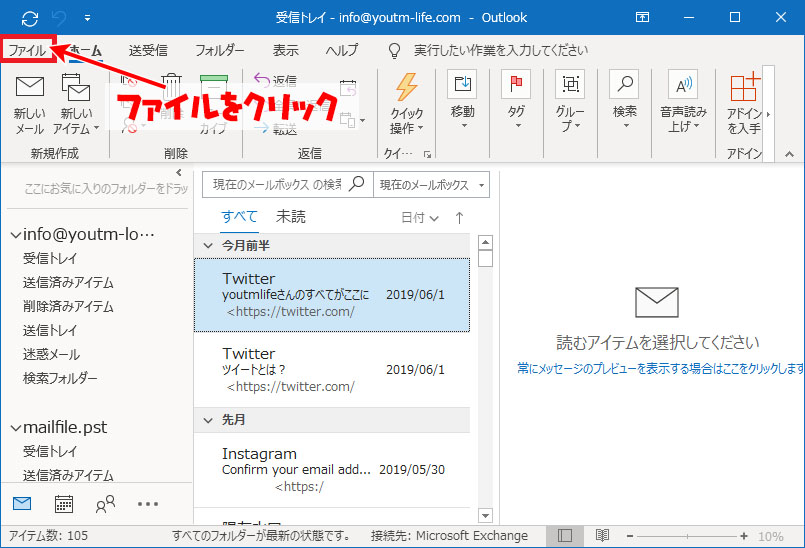Click the send/receive sync icon in title bar

(30, 18)
